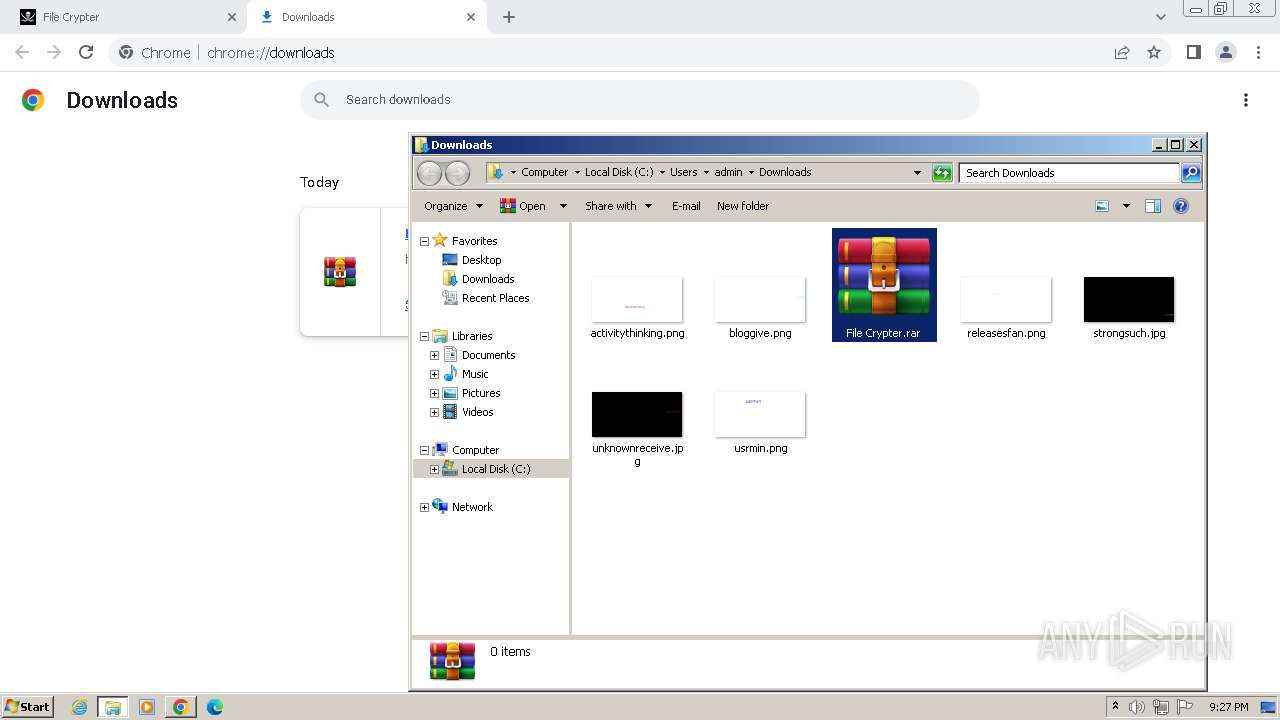
Task: Click Chrome's back arrow
Action: pyautogui.click(x=22, y=52)
